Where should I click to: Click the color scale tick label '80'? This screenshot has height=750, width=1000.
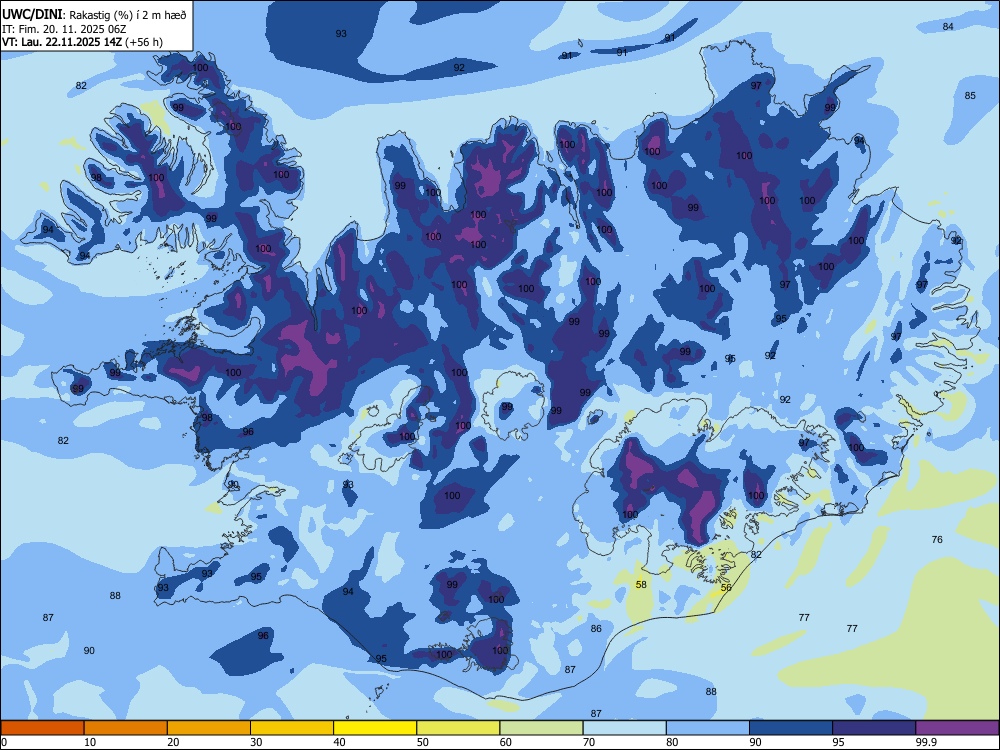click(672, 742)
